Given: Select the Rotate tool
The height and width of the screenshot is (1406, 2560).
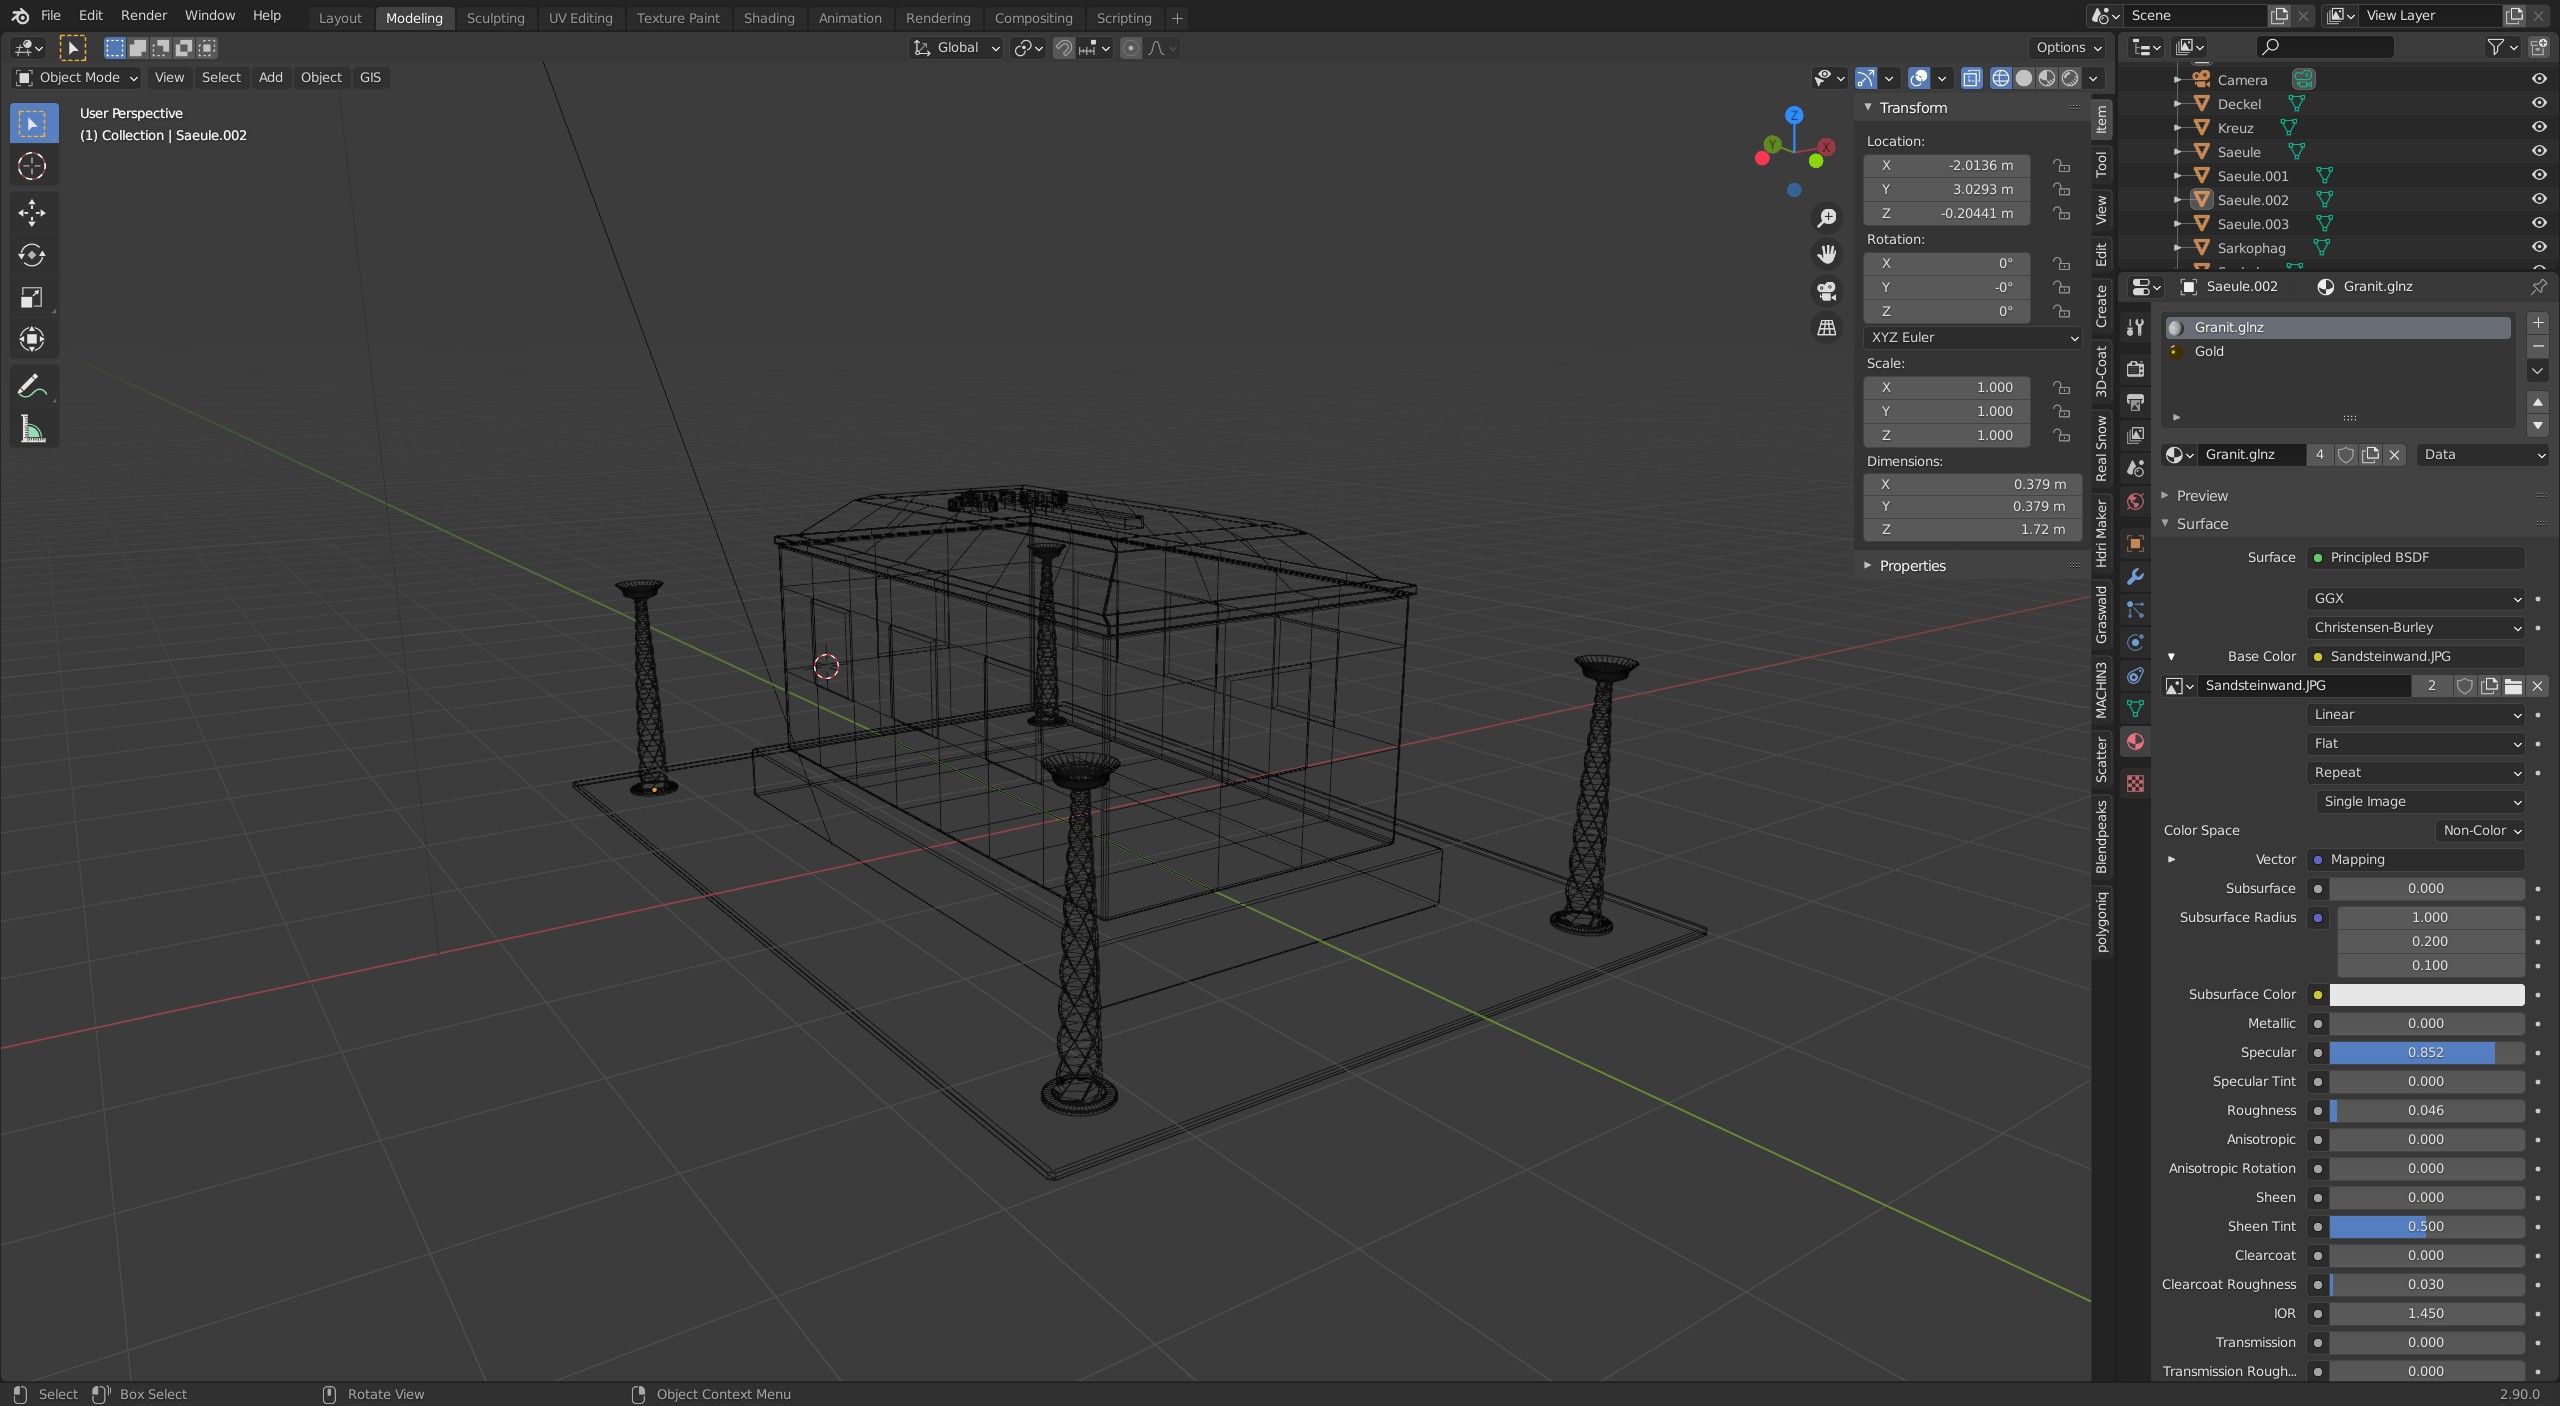Looking at the screenshot, I should click(32, 255).
